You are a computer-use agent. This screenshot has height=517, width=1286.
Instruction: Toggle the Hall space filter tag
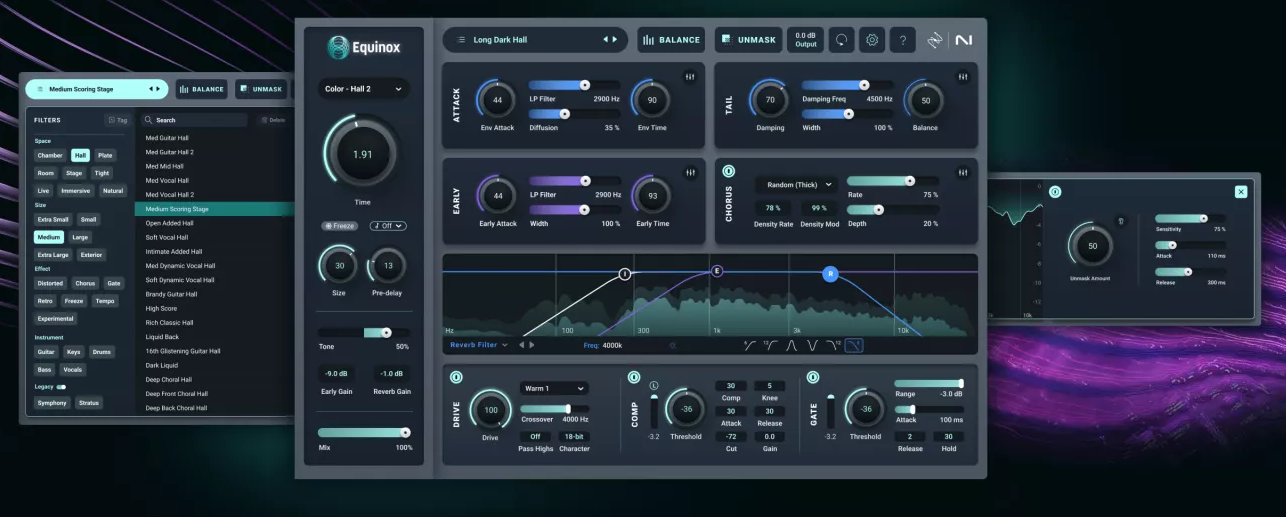point(80,155)
